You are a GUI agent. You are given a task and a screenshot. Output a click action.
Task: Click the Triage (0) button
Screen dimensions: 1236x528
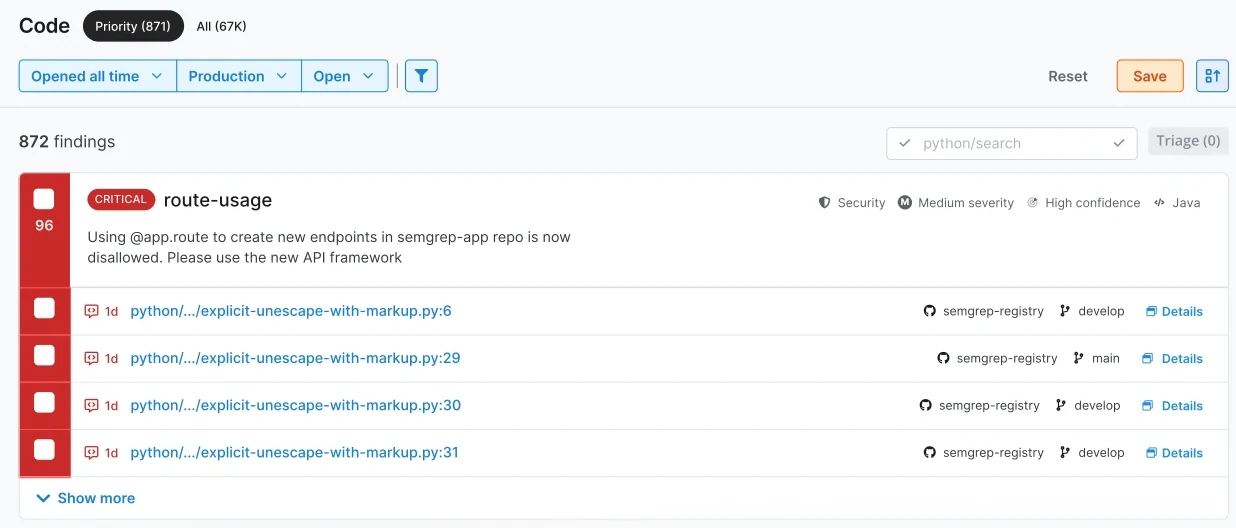pyautogui.click(x=1188, y=141)
